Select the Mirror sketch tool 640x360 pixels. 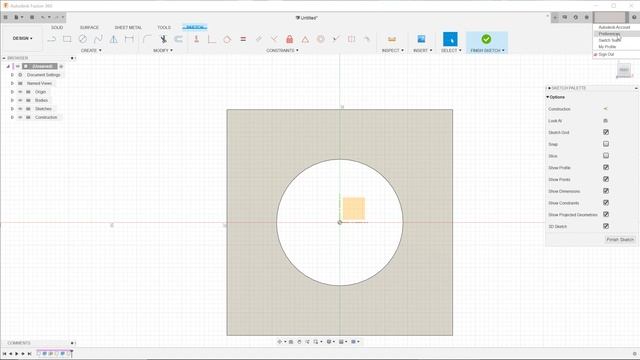[113, 39]
